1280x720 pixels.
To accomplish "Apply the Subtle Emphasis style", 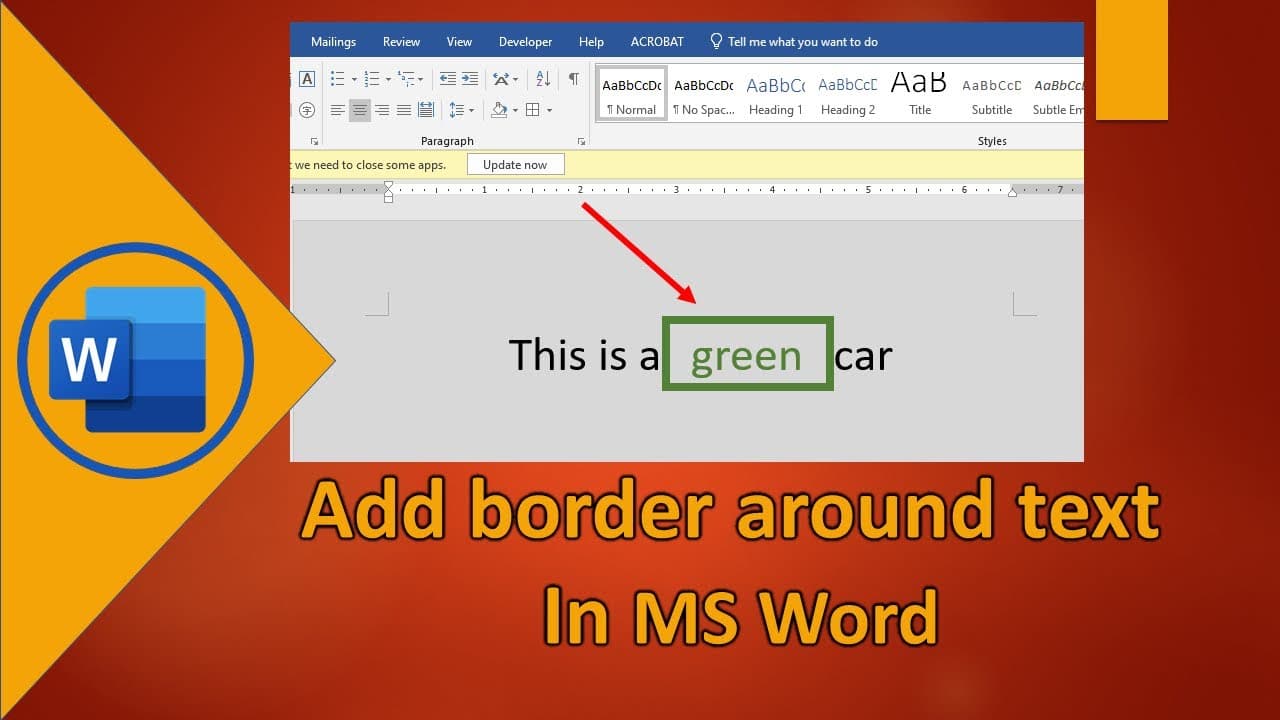I will 1056,93.
